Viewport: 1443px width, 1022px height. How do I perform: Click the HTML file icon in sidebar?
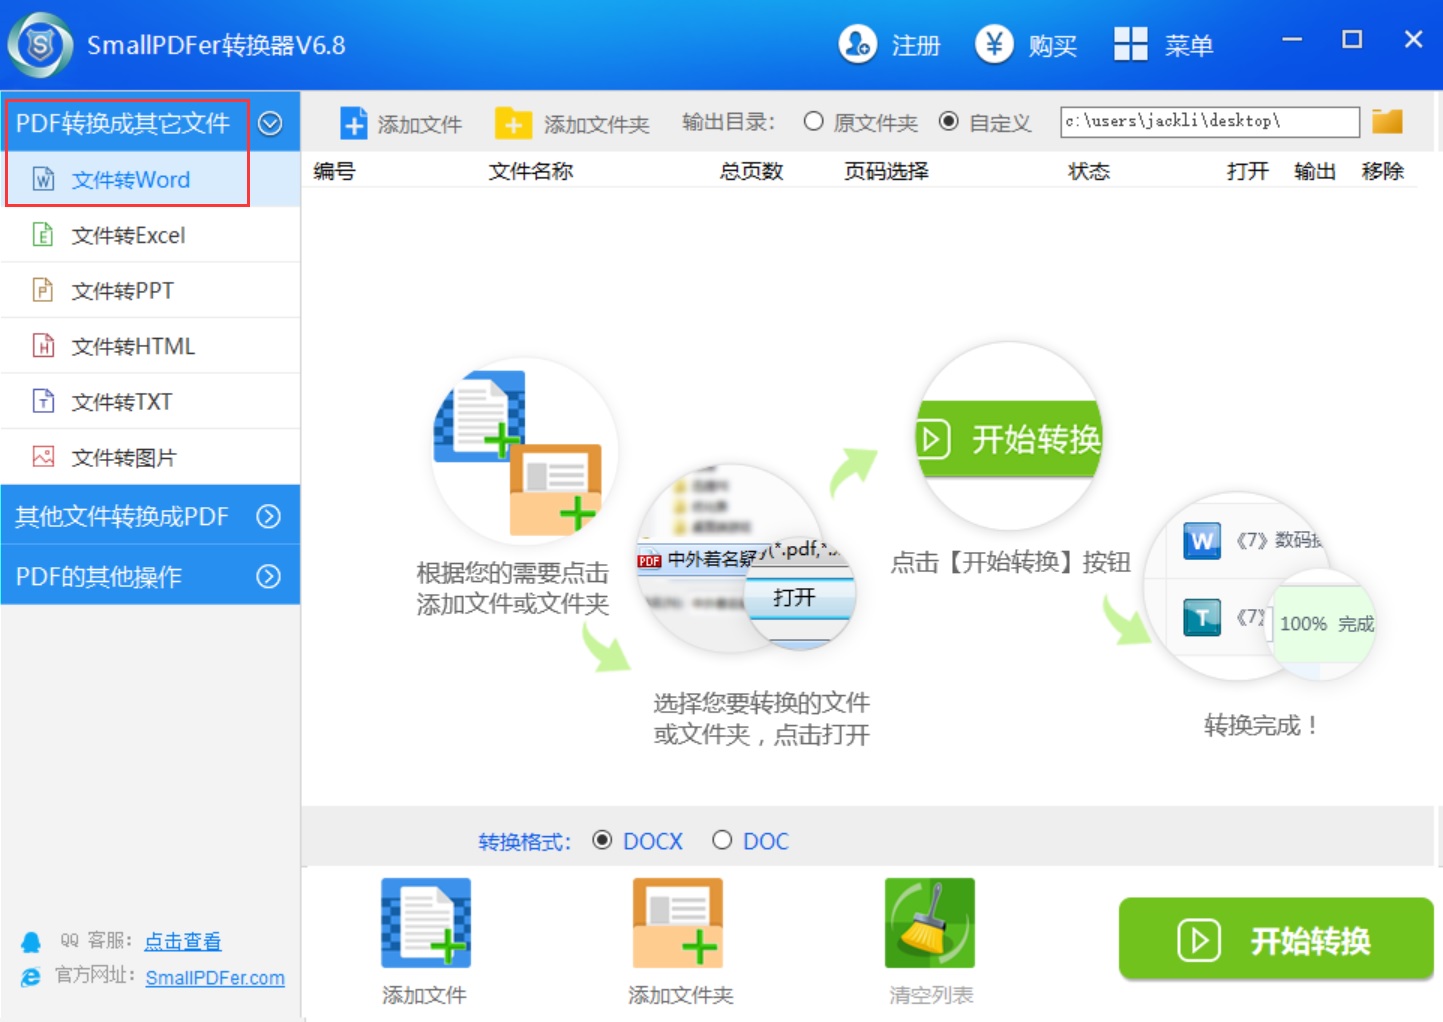point(43,346)
